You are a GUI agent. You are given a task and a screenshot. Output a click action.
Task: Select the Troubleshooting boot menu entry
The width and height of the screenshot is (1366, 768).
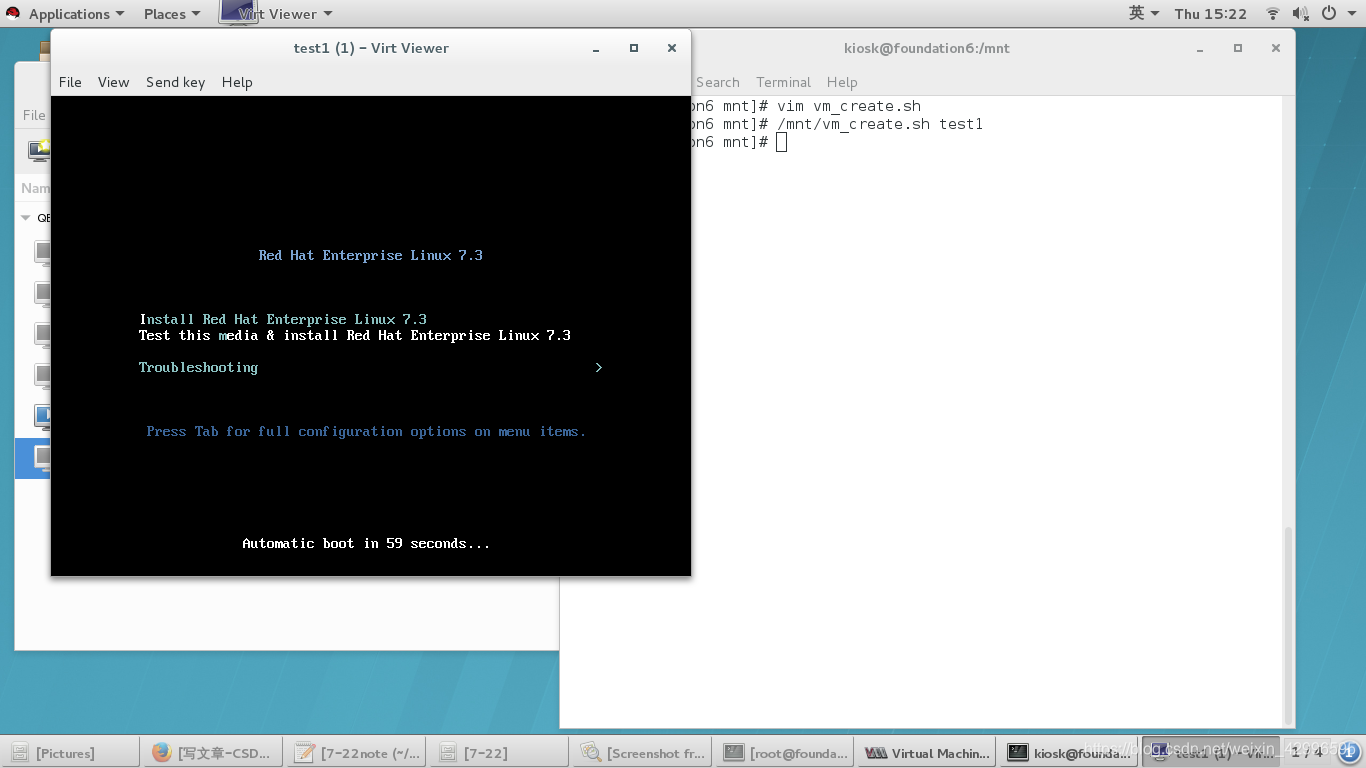(x=198, y=367)
